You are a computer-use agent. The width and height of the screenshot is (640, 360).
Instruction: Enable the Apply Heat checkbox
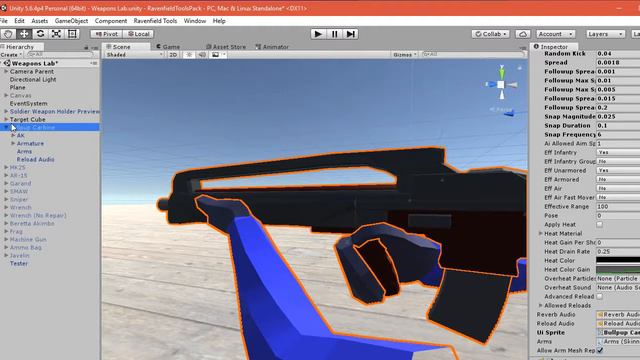pos(599,224)
